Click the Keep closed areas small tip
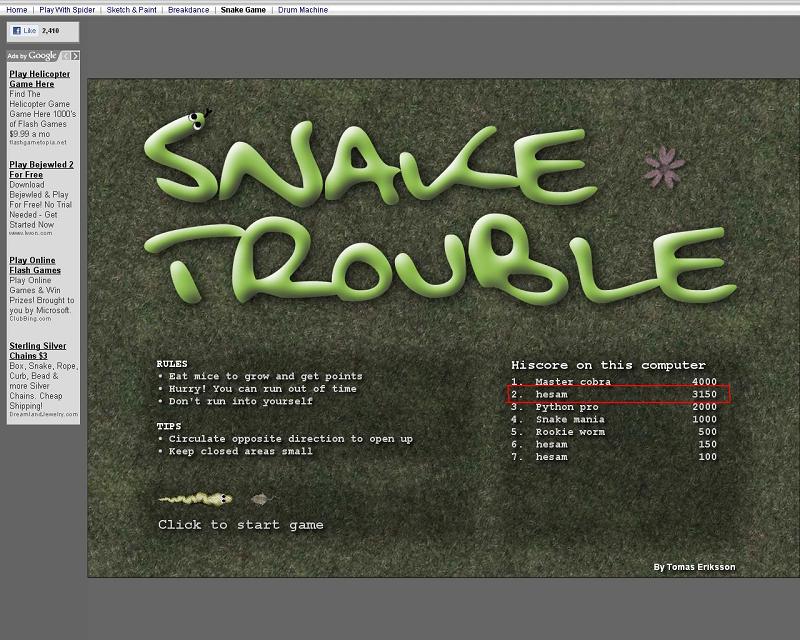Viewport: 800px width, 640px height. click(240, 451)
